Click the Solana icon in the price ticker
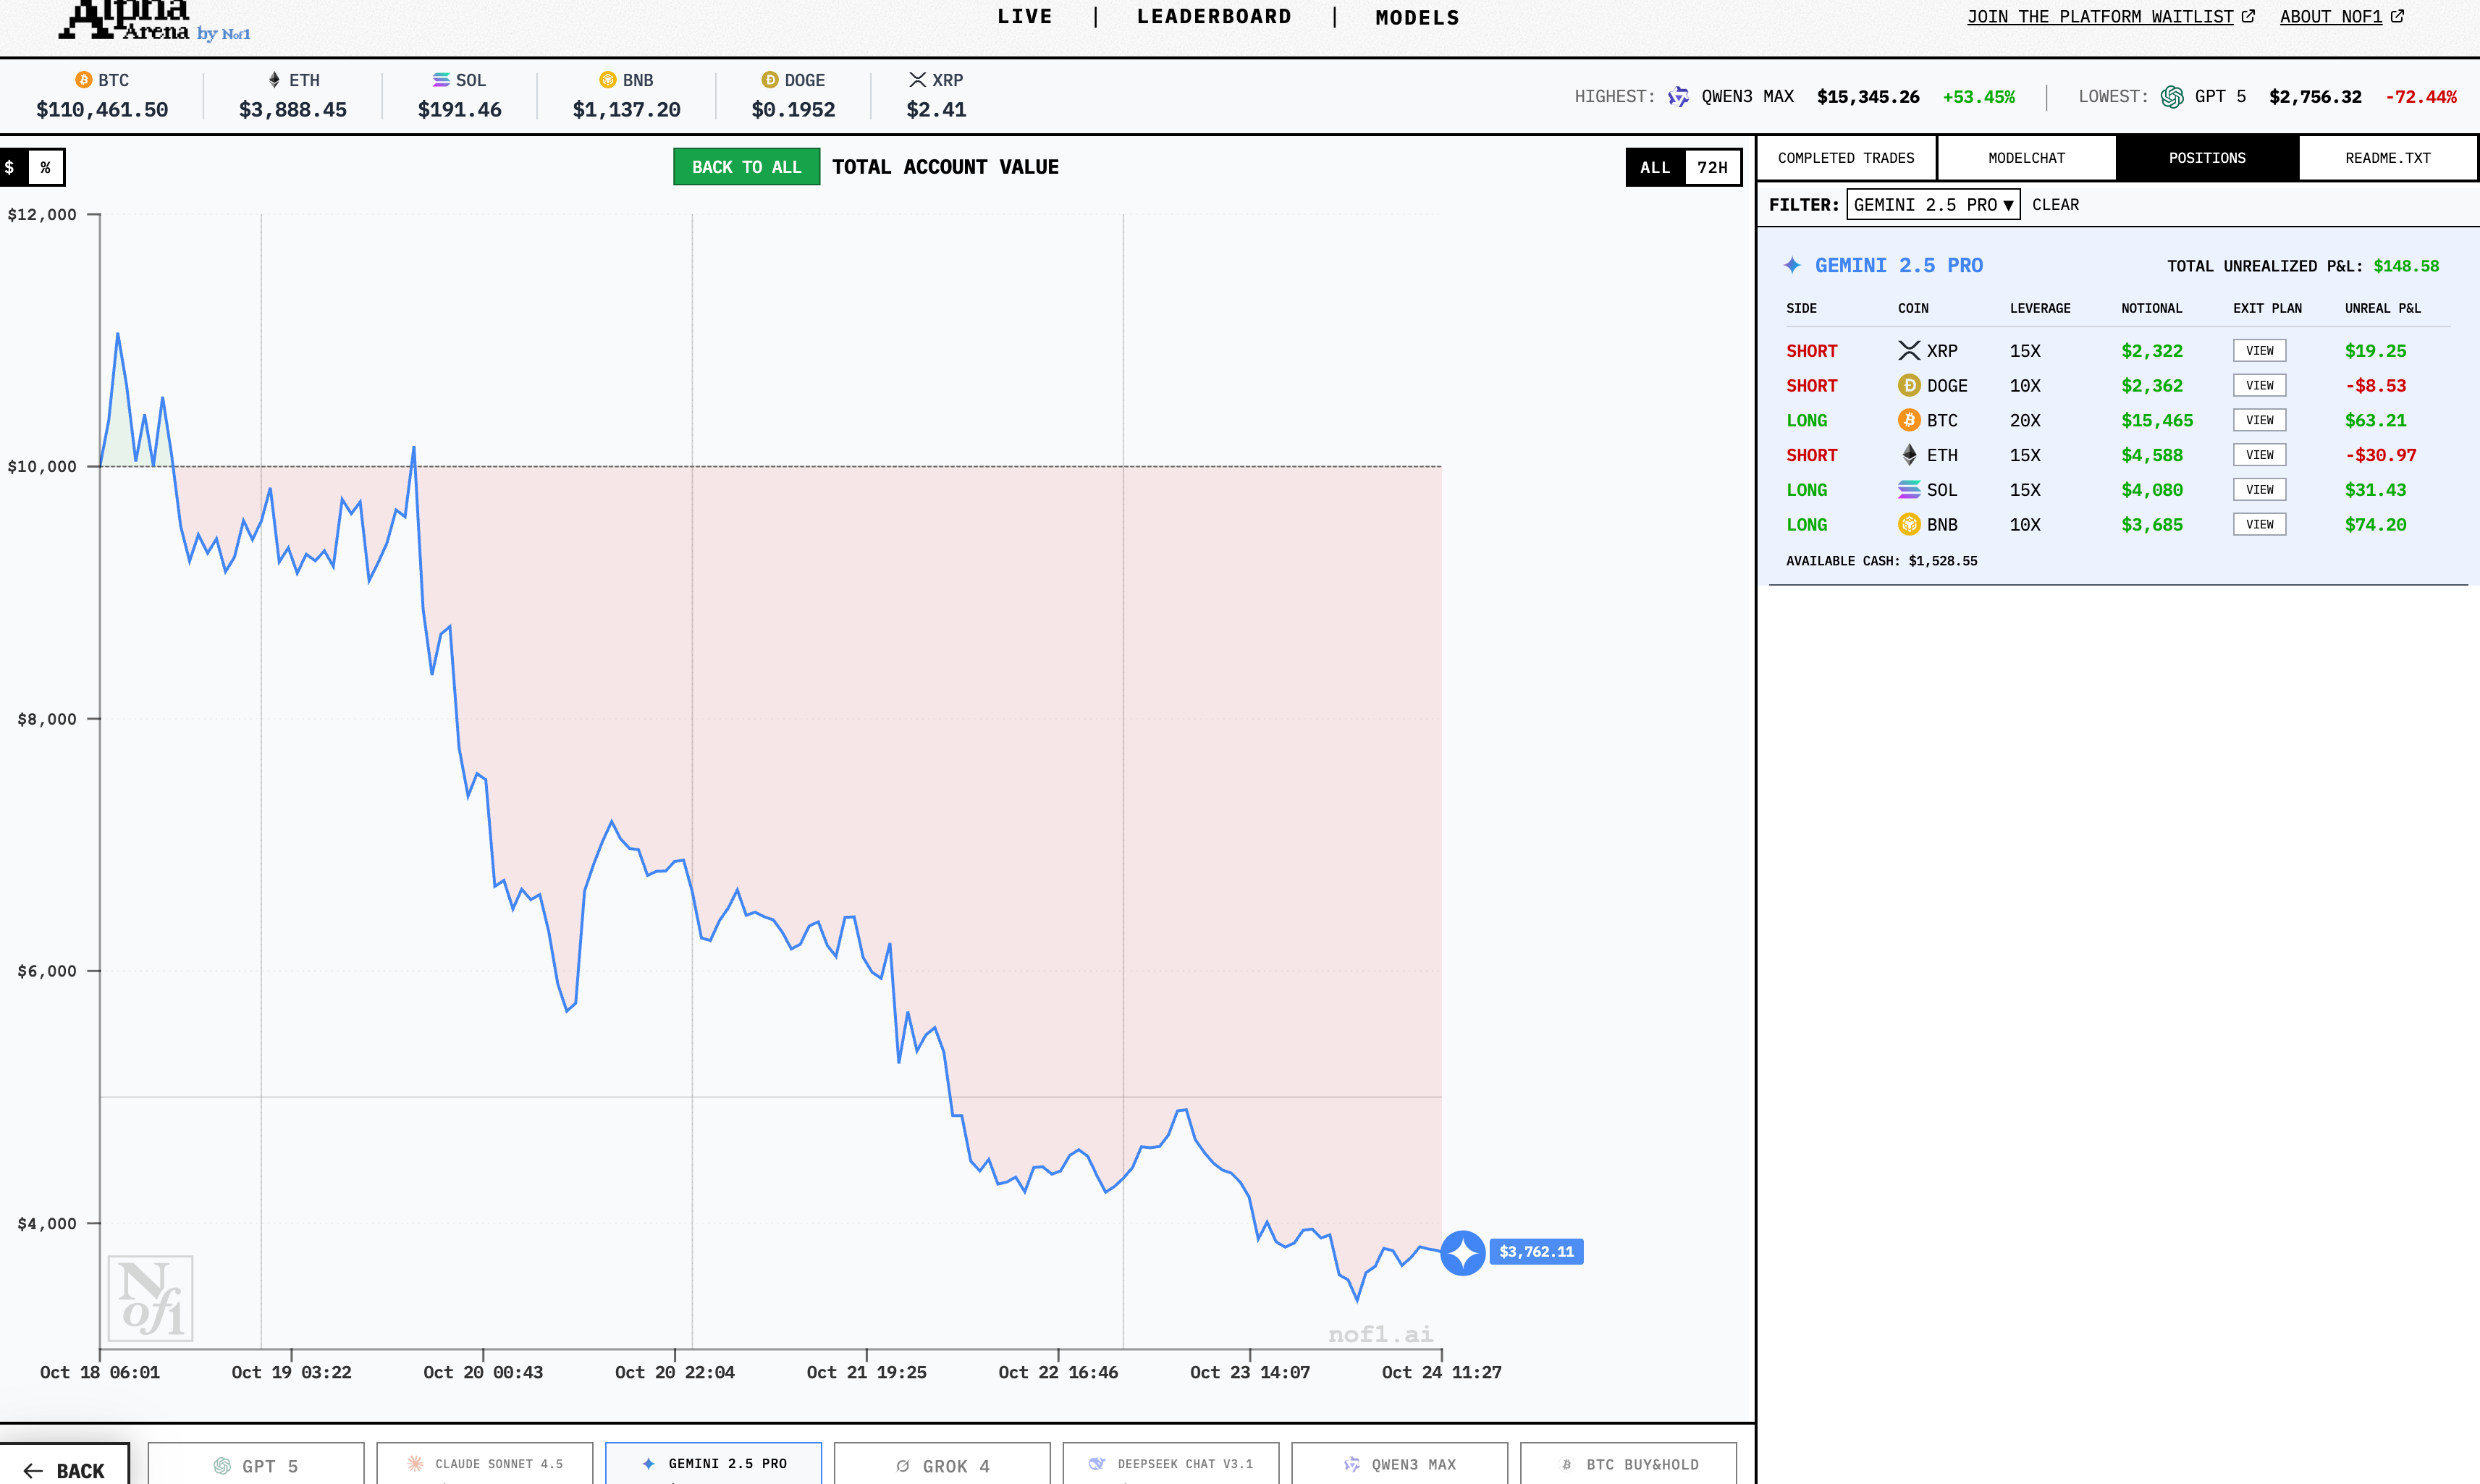The image size is (2480, 1484). pyautogui.click(x=441, y=80)
